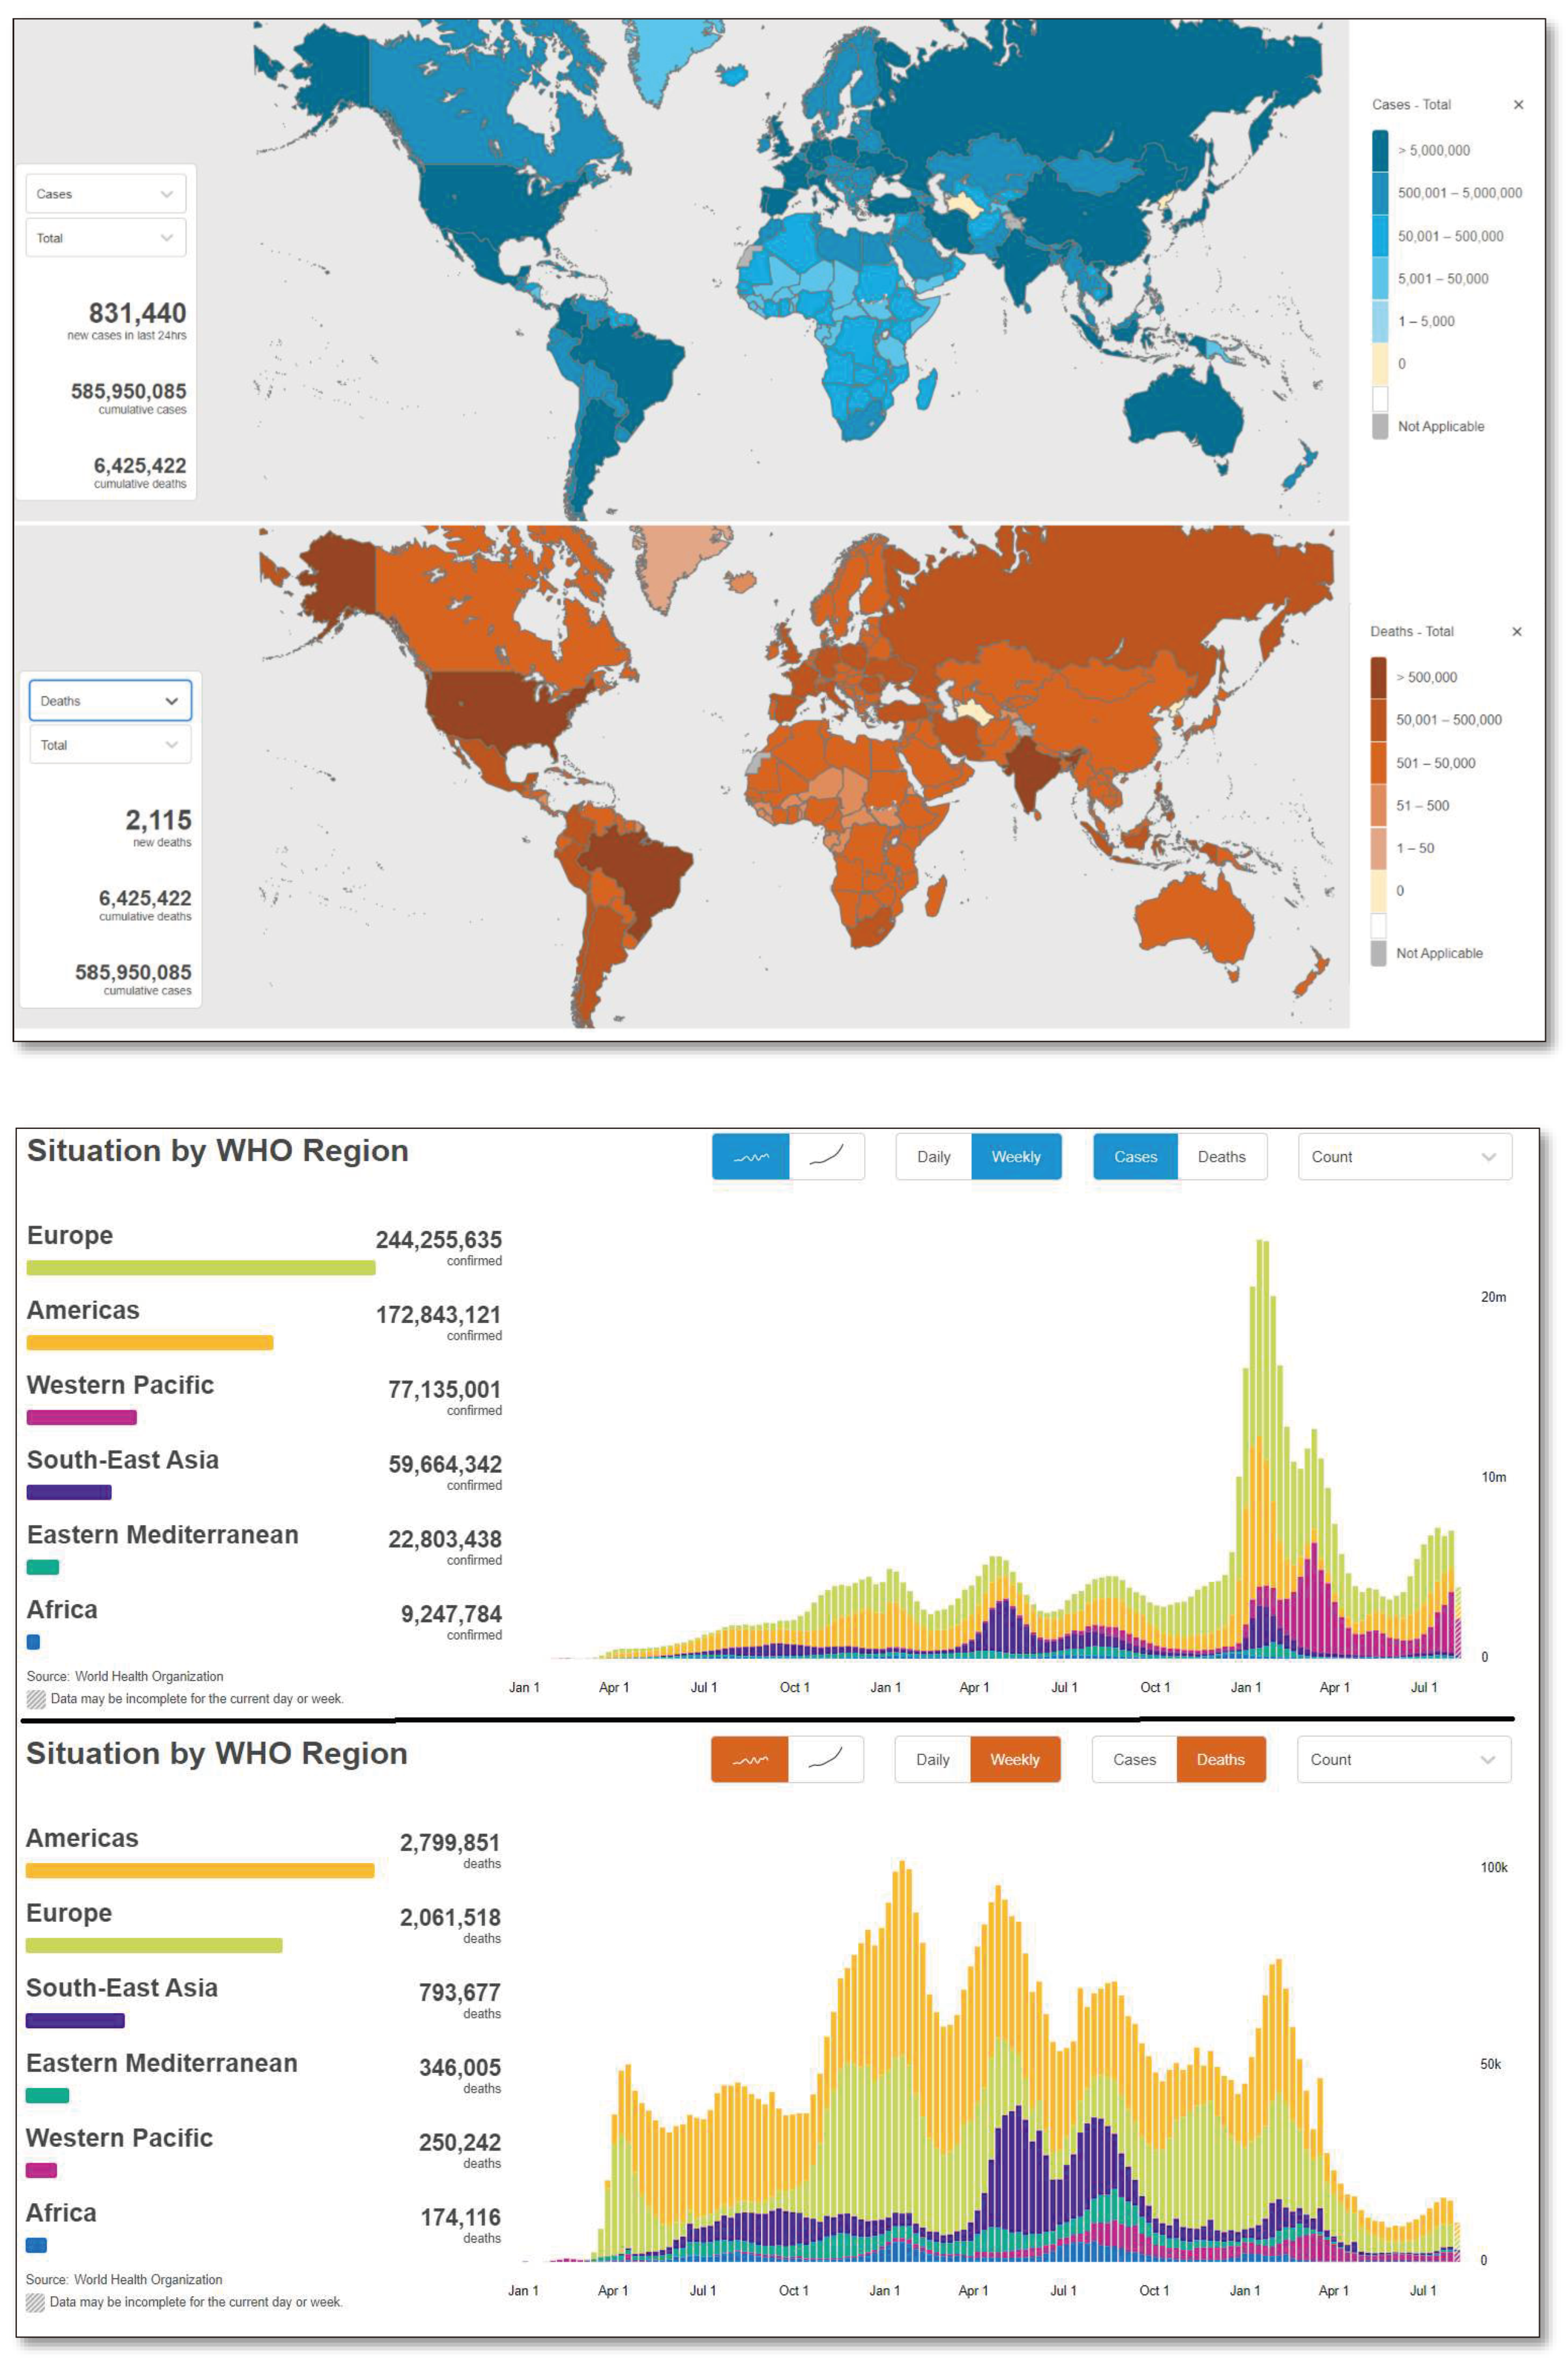Close the Cases - Total legend
The height and width of the screenshot is (2365, 1568).
click(x=1518, y=105)
